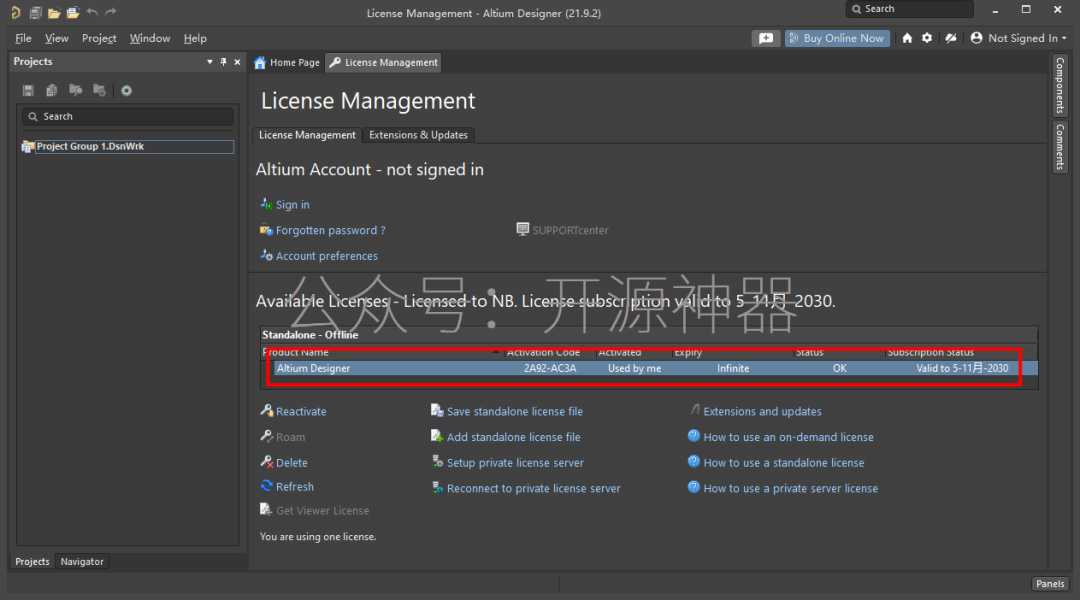Open Preferences with the gear icon
Viewport: 1080px width, 600px height.
[x=927, y=39]
